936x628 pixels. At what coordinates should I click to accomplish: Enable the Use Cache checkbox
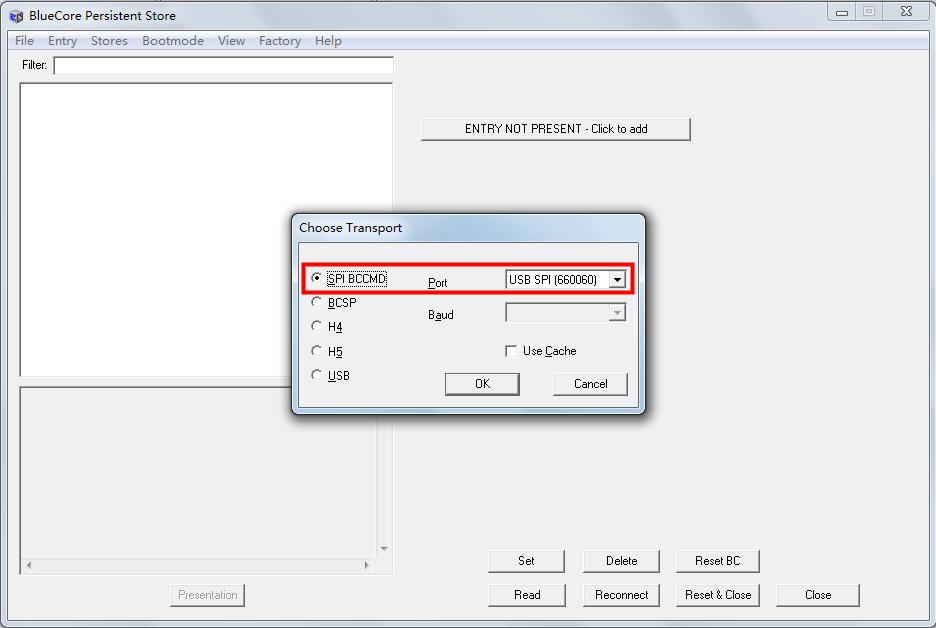click(511, 351)
